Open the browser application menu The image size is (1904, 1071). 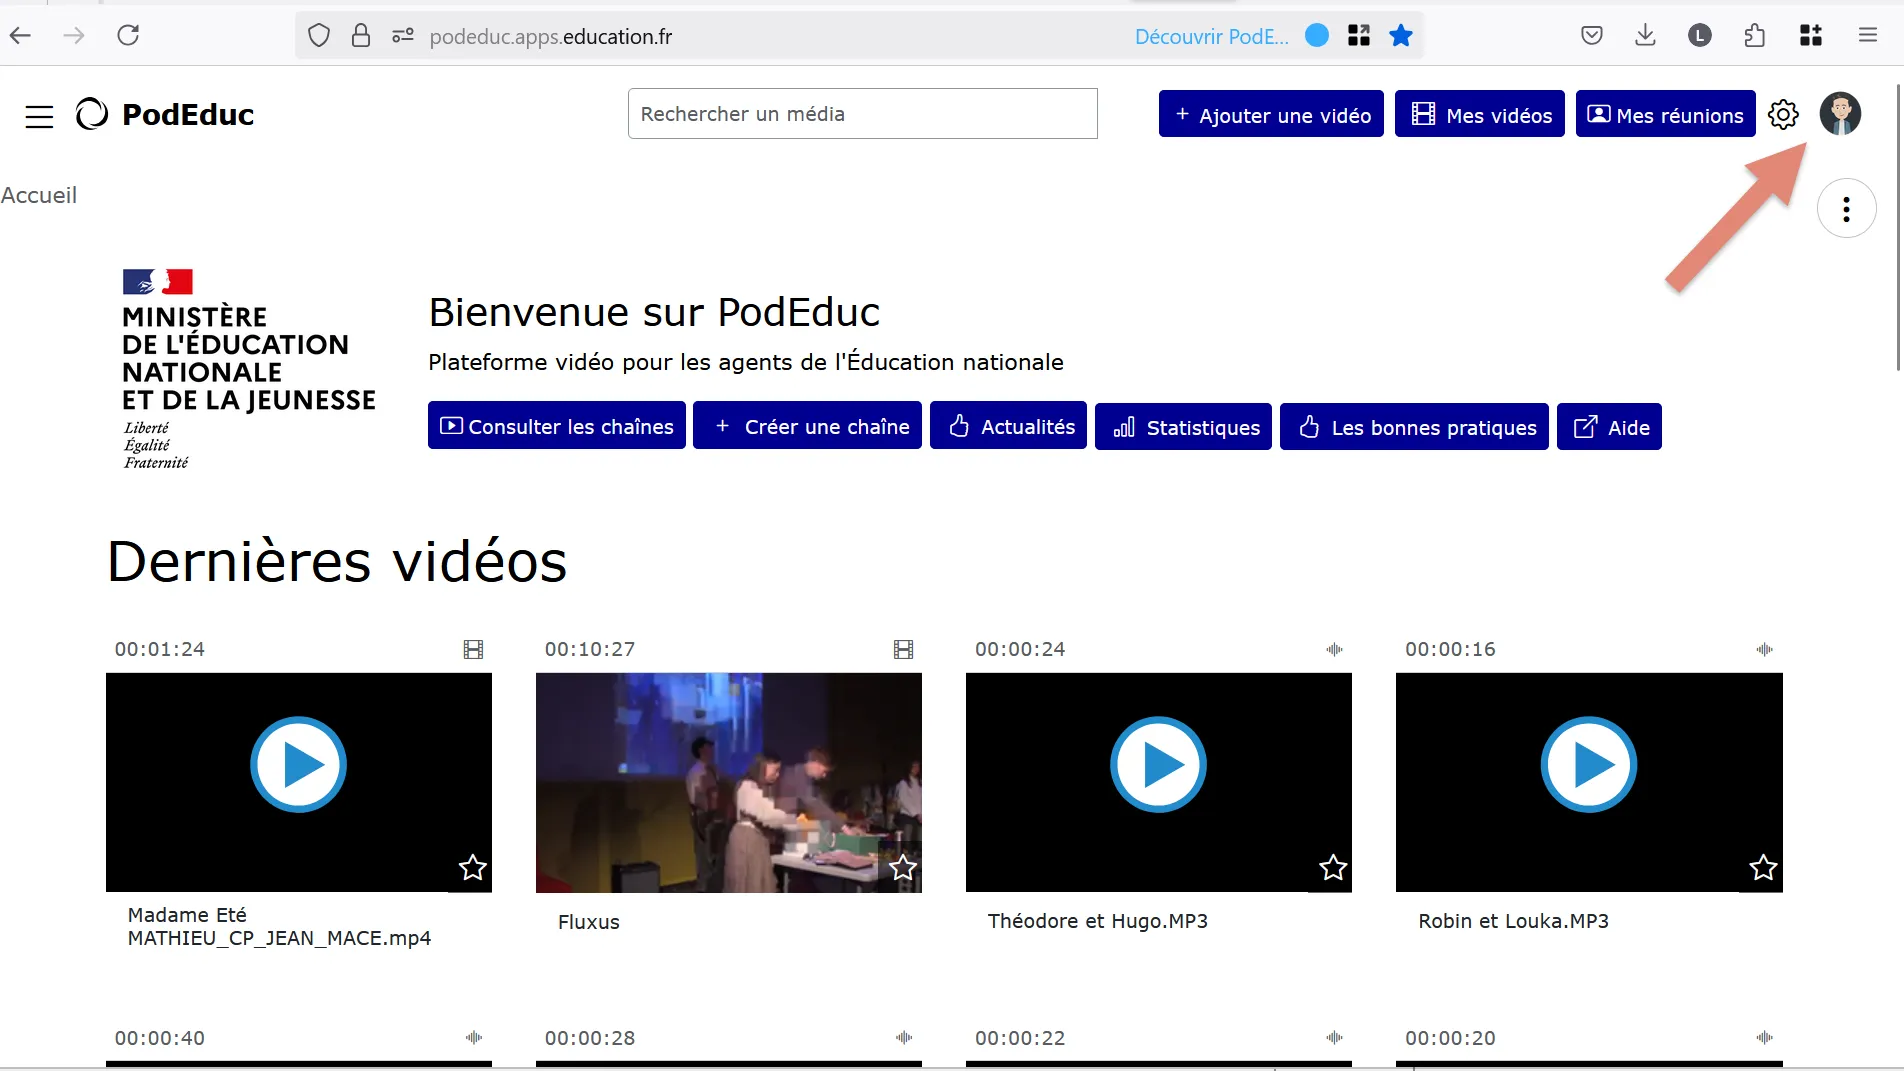pos(1868,36)
